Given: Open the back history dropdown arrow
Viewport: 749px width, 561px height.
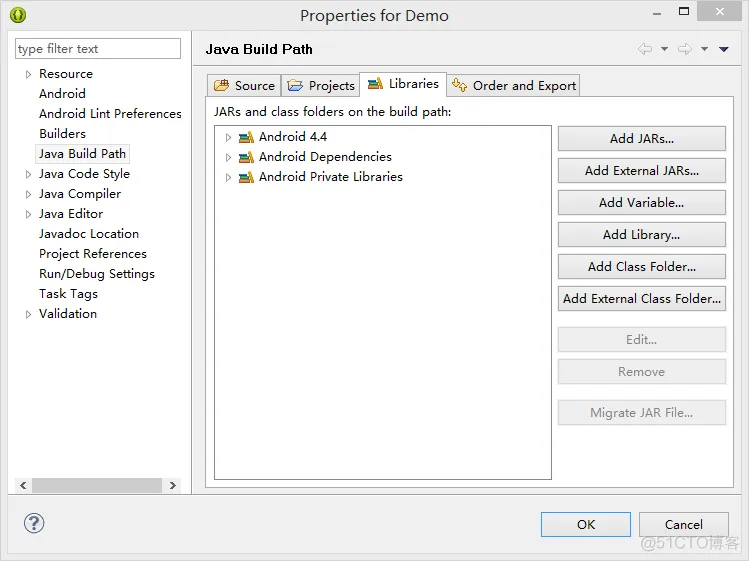Looking at the screenshot, I should (x=664, y=49).
